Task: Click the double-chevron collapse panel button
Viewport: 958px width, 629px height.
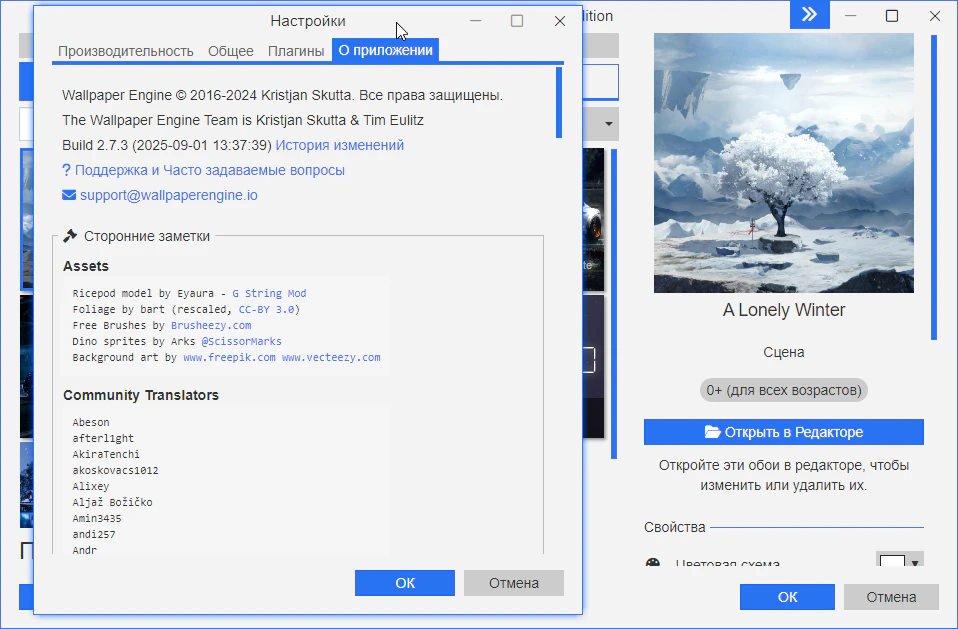Action: (809, 15)
